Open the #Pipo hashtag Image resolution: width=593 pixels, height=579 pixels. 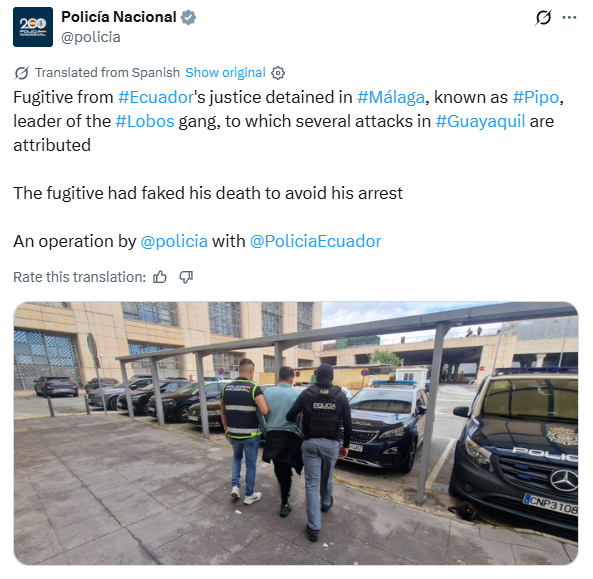[536, 97]
